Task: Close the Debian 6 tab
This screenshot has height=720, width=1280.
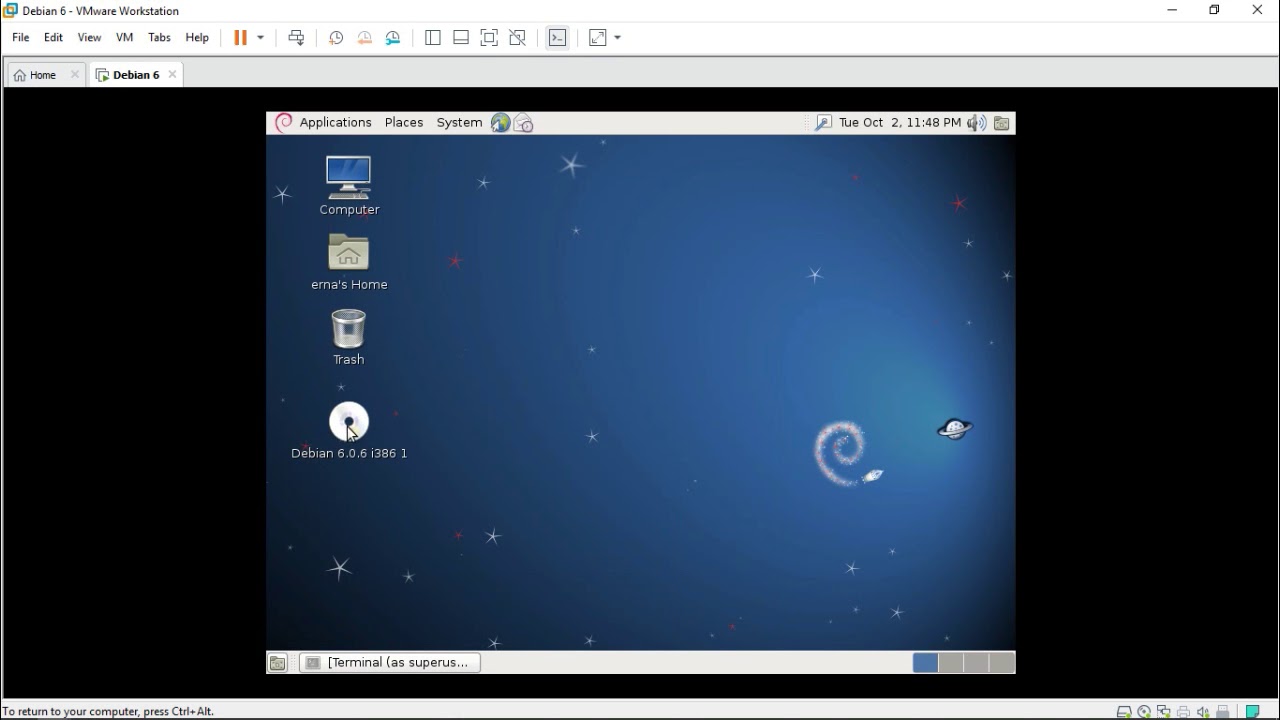Action: pos(172,75)
